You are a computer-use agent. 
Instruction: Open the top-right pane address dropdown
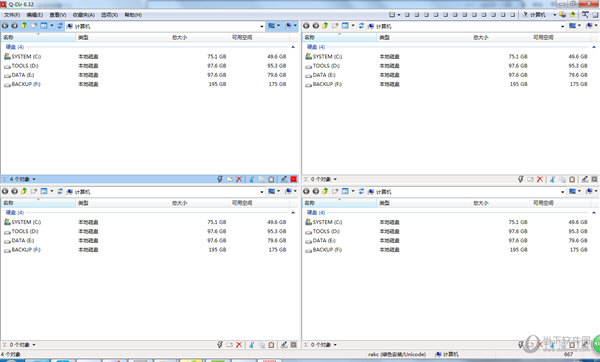pos(562,26)
